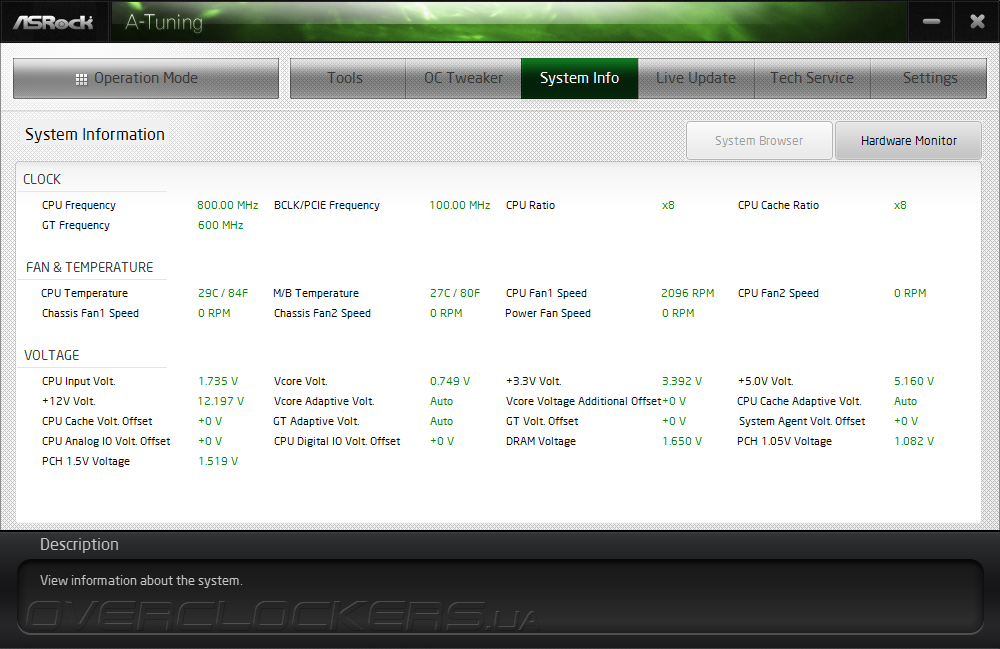Click the Vcore Voltage Additional Offset label
The width and height of the screenshot is (1000, 649).
click(x=584, y=401)
